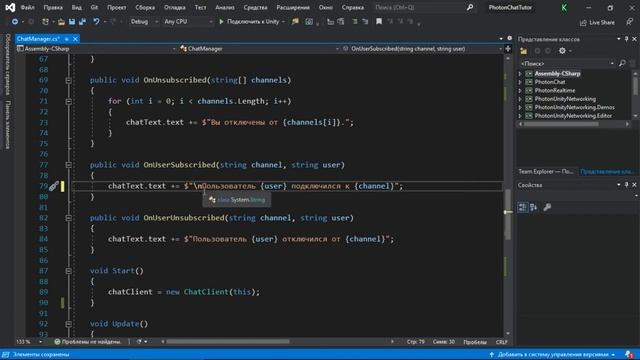Click the Visual Studio logo icon
This screenshot has width=640, height=360.
point(10,7)
